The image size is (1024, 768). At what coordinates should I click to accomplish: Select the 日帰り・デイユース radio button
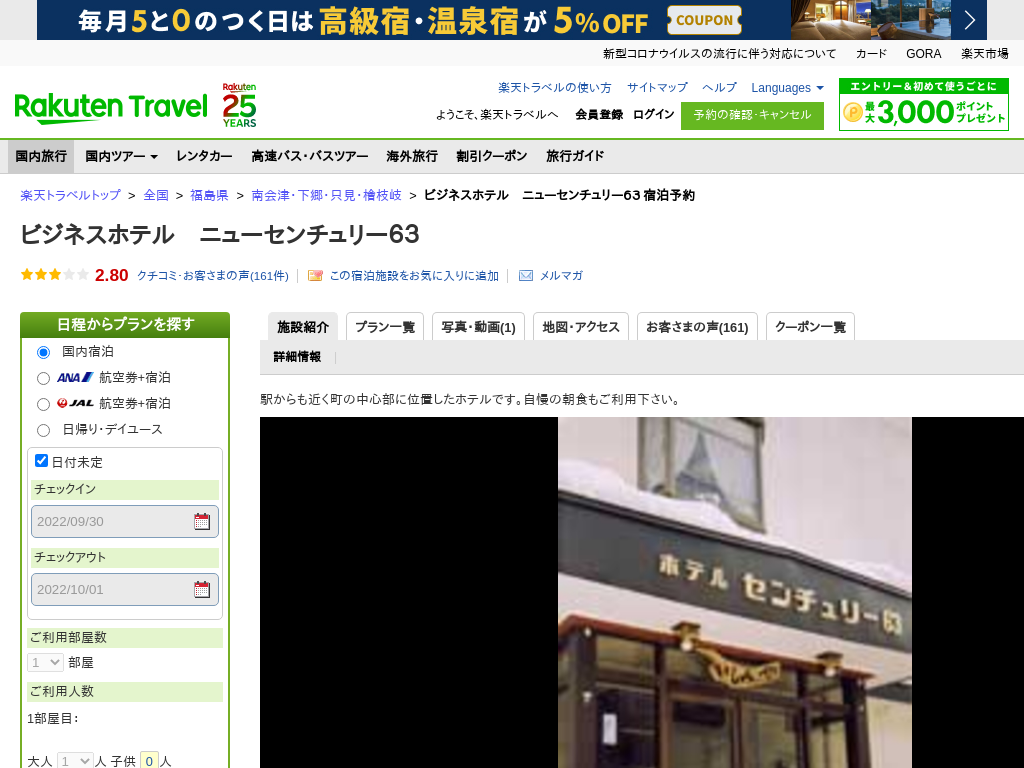coord(43,430)
